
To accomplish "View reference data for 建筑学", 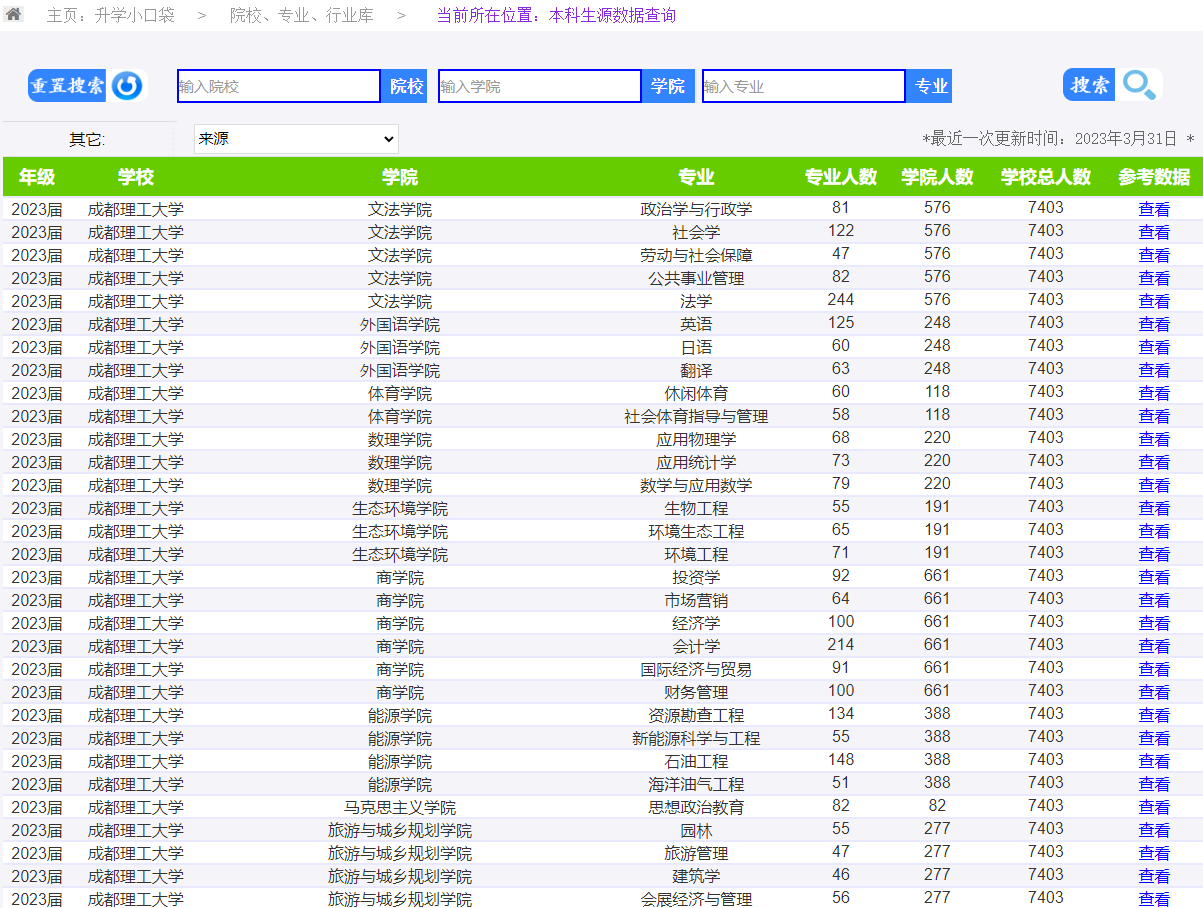I will click(1153, 877).
